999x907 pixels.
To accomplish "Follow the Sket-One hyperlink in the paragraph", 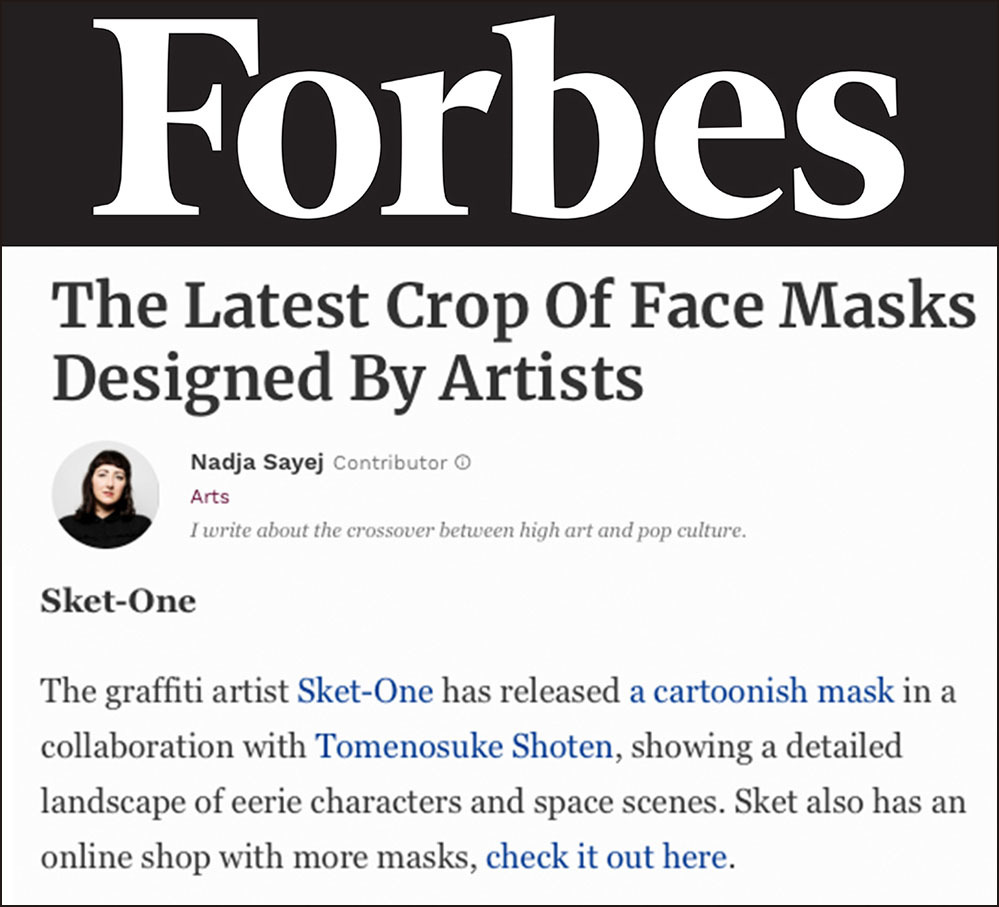I will (x=365, y=691).
